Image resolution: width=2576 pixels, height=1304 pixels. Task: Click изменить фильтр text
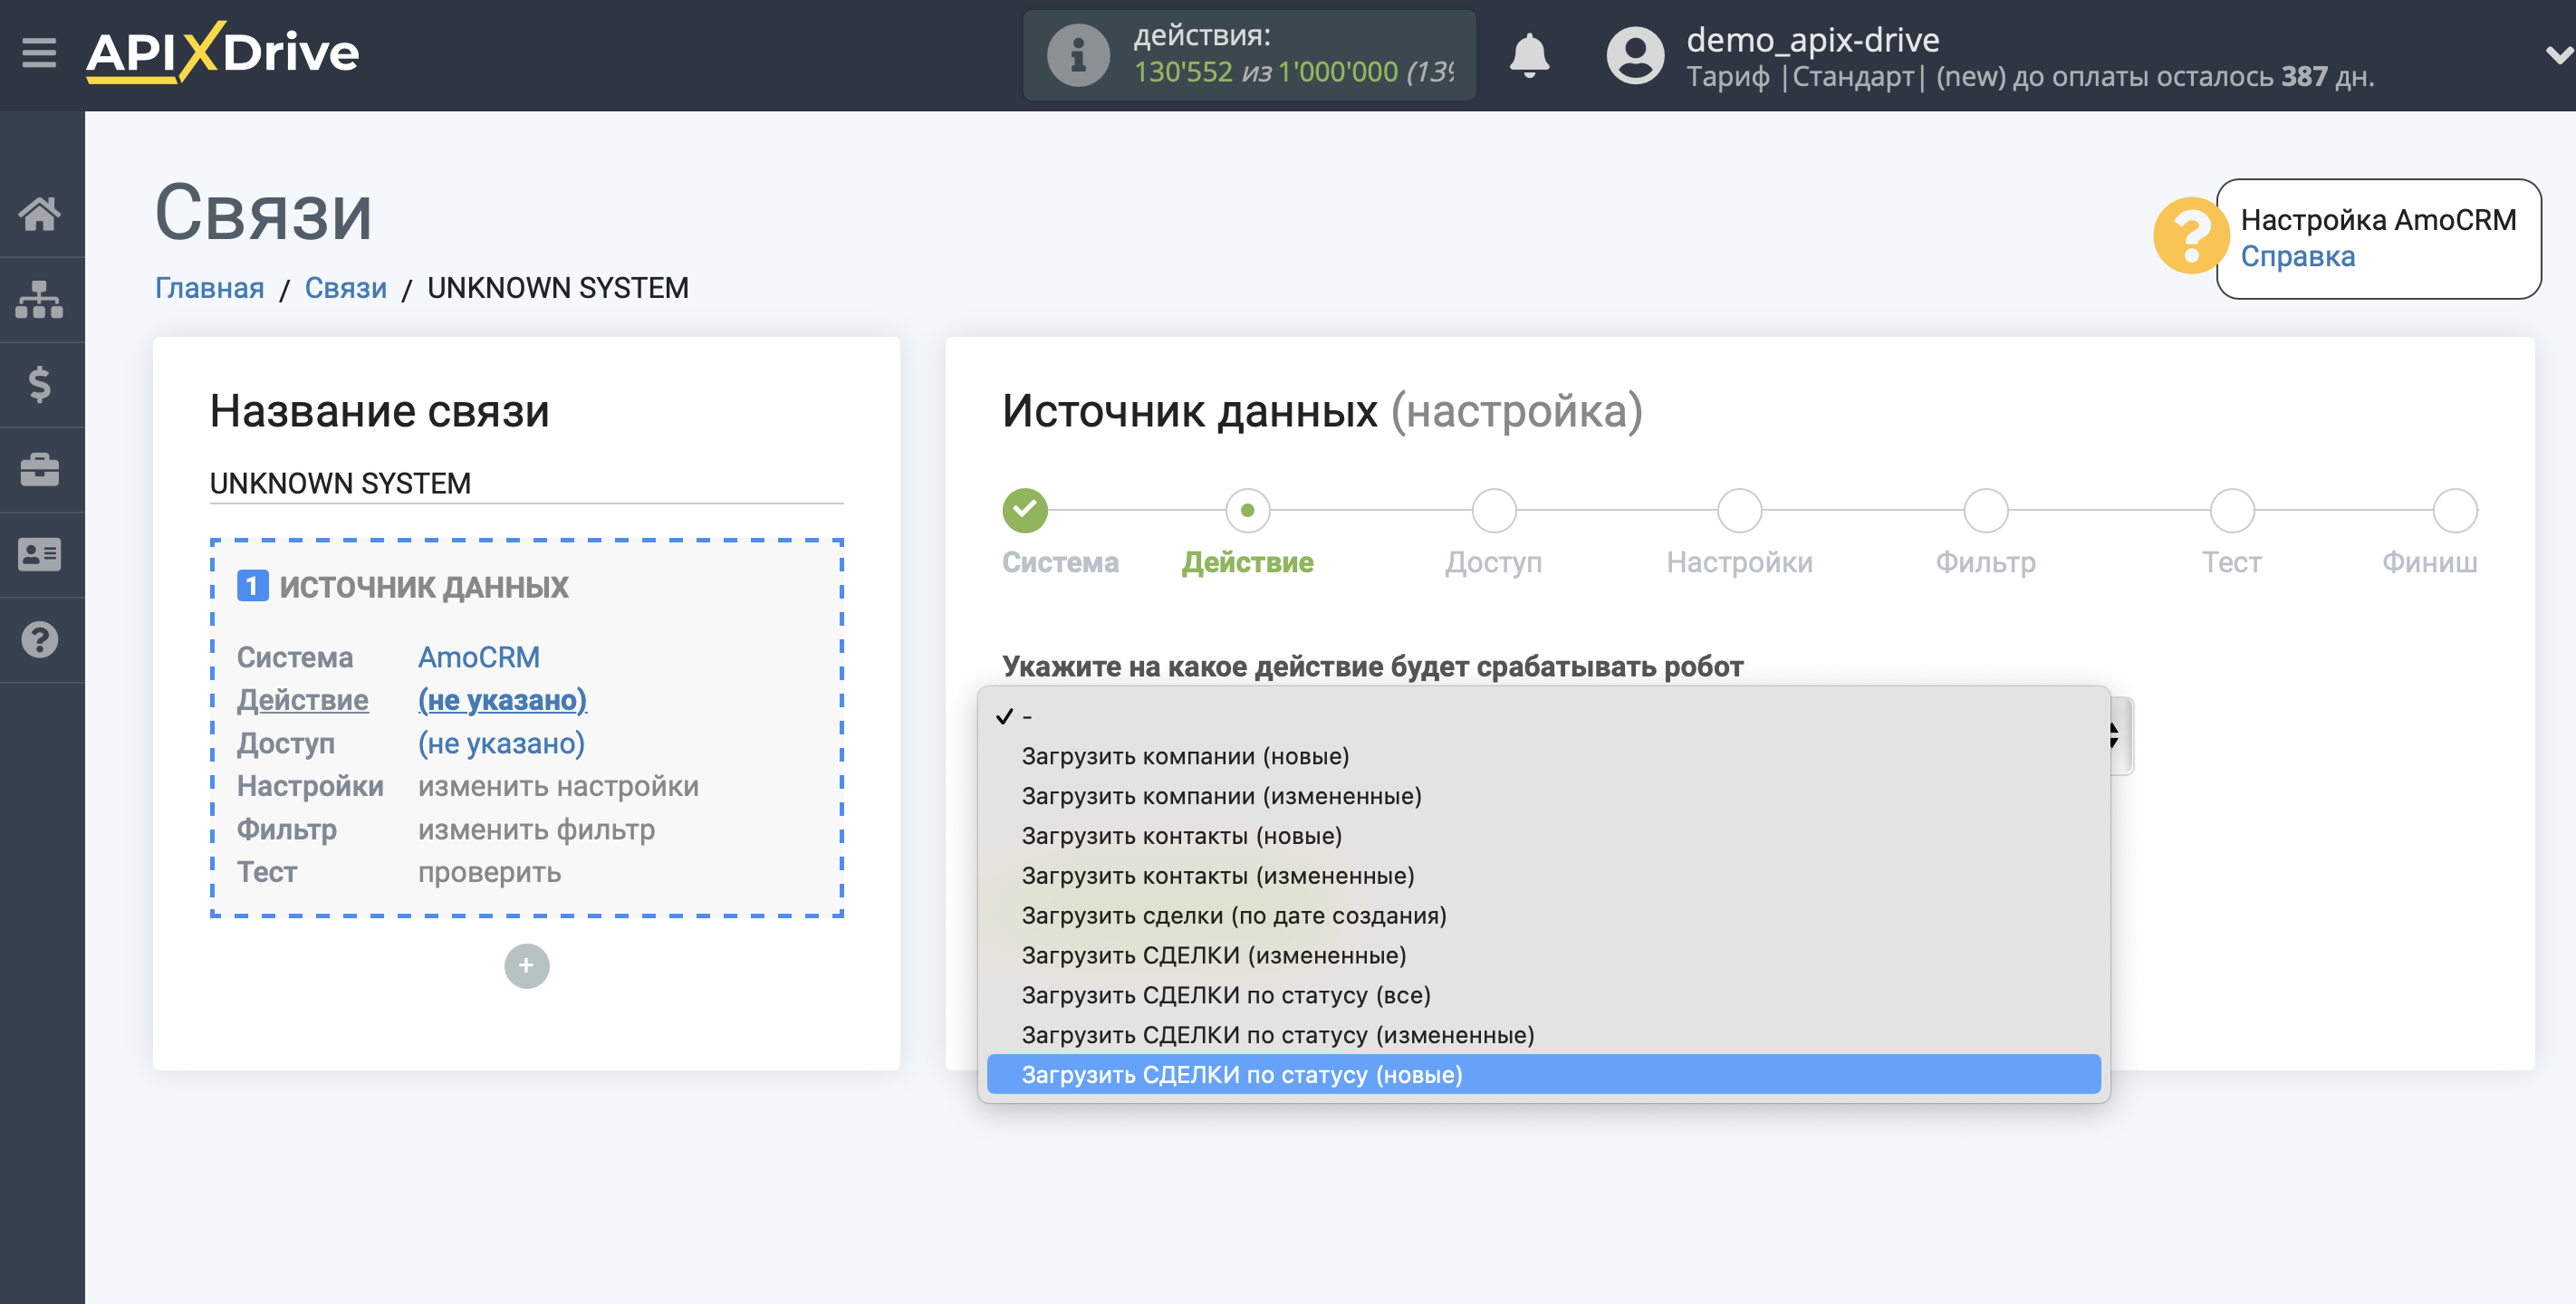(536, 829)
